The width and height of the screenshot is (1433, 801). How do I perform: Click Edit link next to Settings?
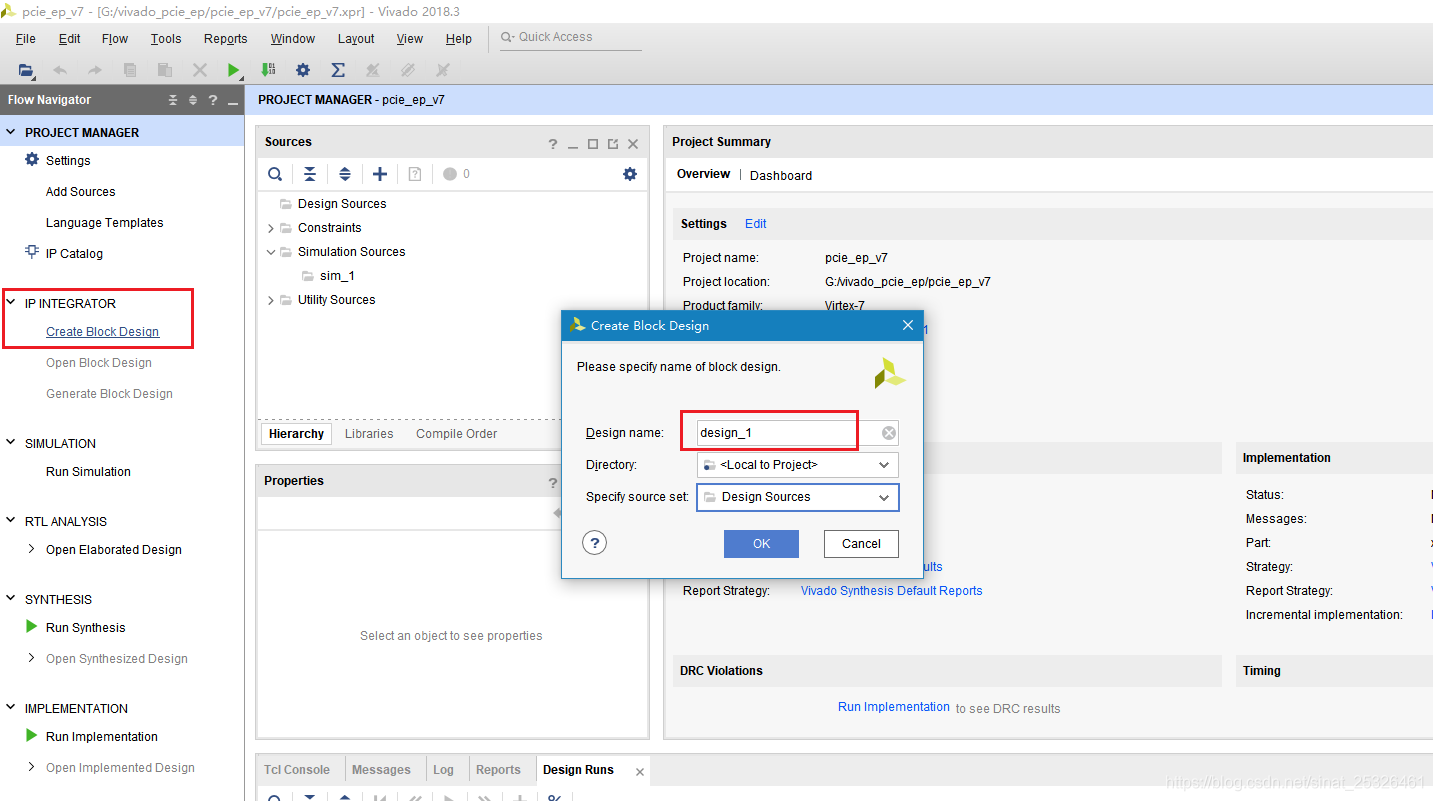coord(756,224)
